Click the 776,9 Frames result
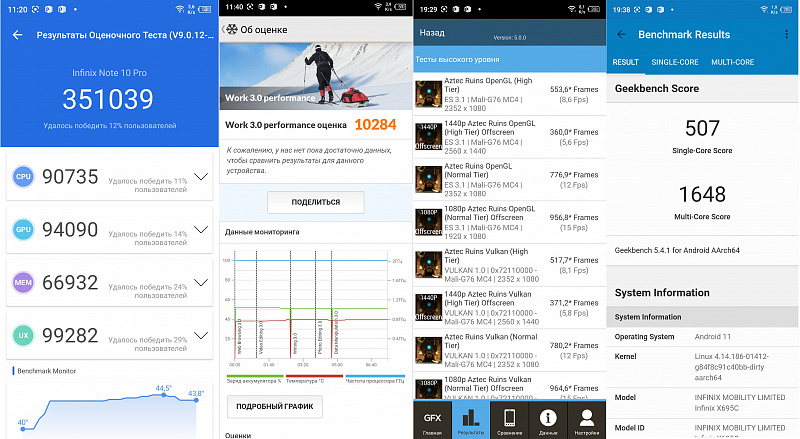This screenshot has width=800, height=439. tap(574, 175)
